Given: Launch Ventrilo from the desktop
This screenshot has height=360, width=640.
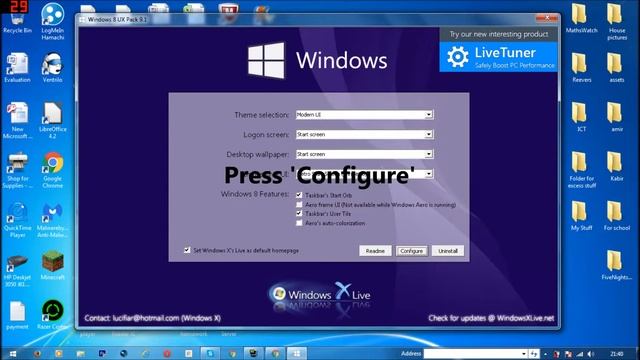Looking at the screenshot, I should (x=53, y=67).
